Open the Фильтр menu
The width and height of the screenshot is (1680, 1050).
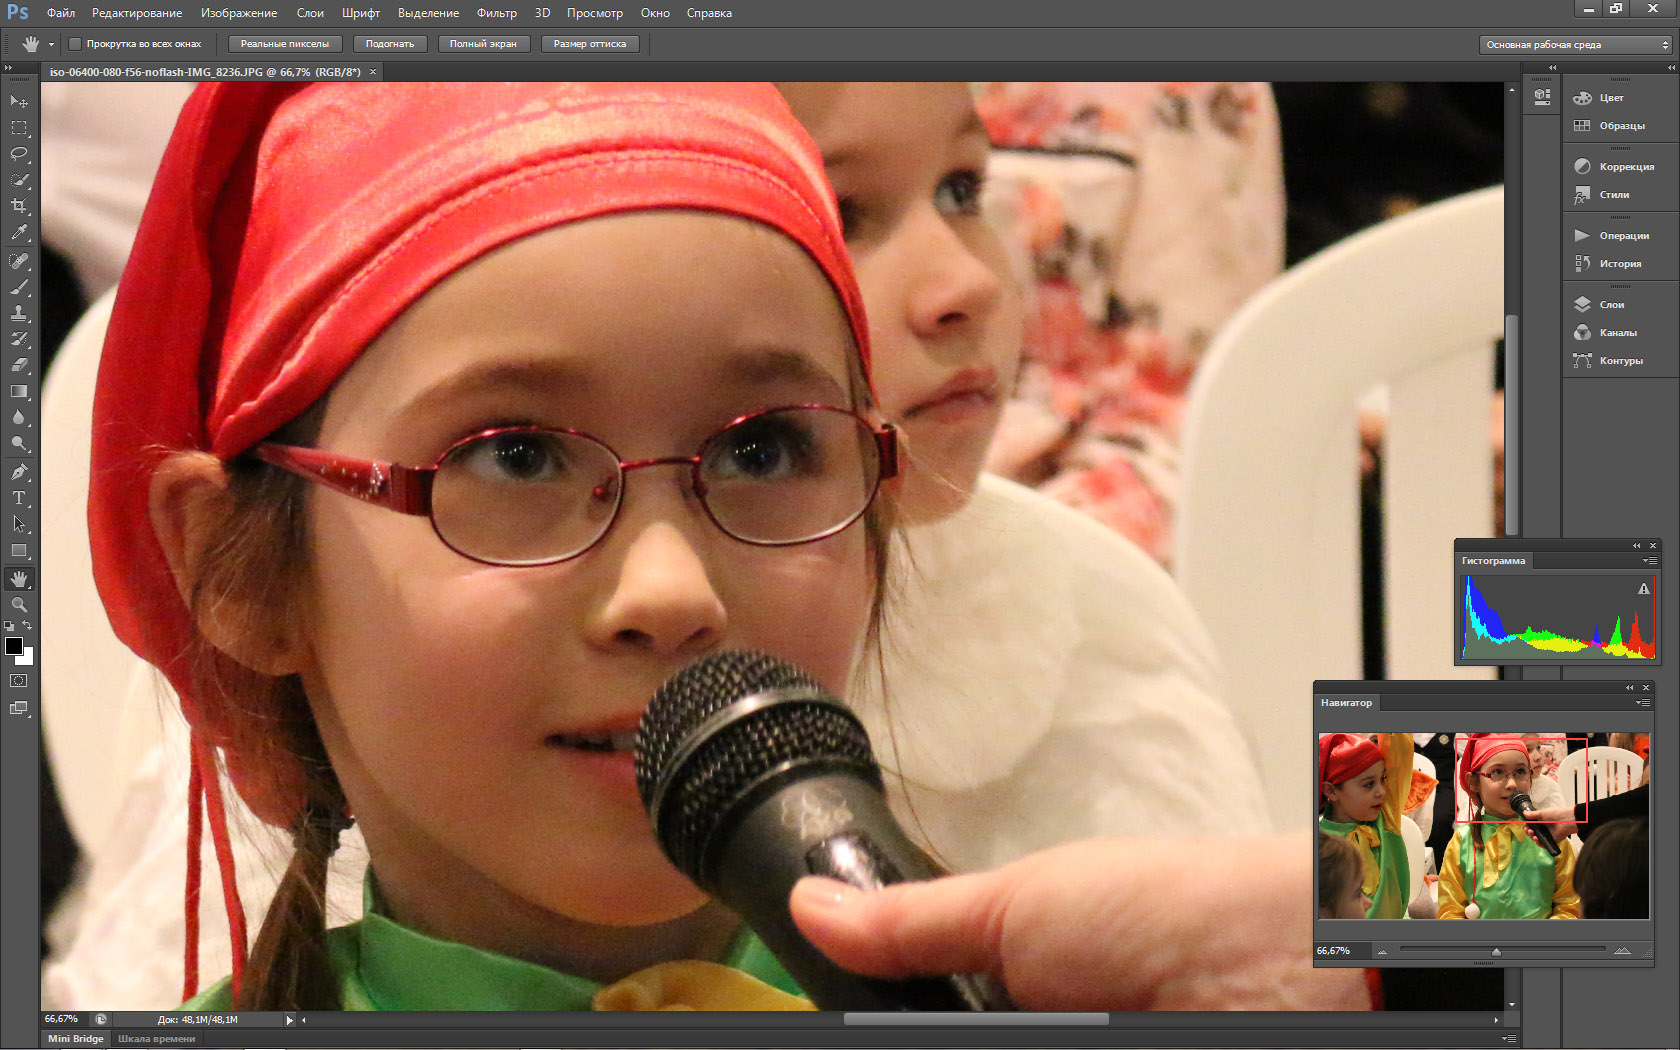click(497, 13)
